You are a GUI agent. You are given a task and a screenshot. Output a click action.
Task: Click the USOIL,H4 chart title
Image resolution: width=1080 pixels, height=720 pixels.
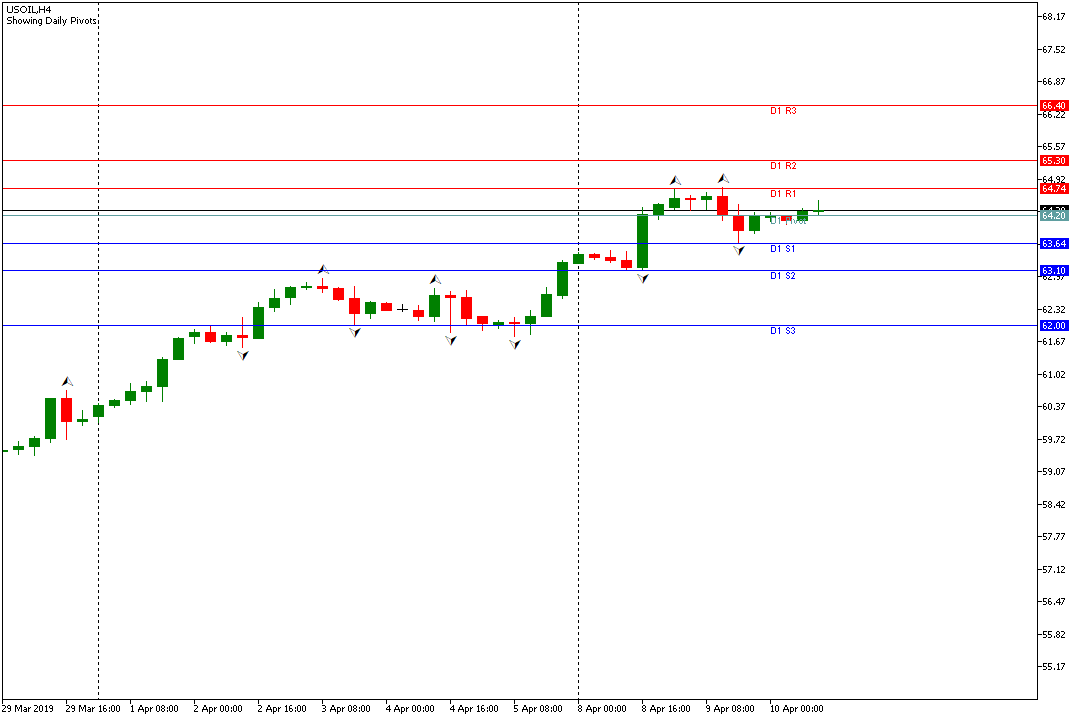click(x=28, y=9)
